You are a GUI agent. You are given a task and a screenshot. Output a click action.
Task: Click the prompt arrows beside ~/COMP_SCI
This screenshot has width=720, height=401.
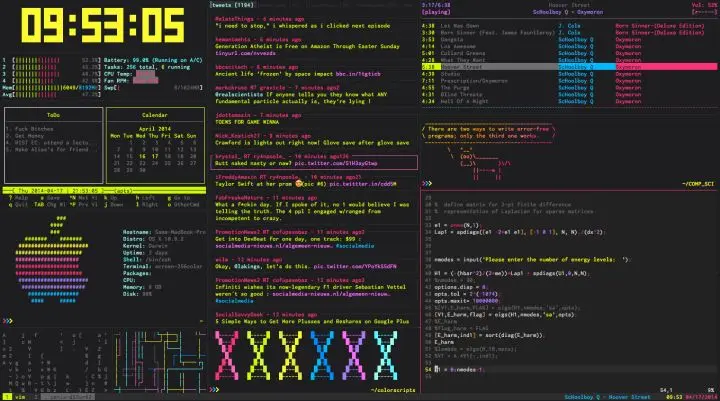click(427, 184)
